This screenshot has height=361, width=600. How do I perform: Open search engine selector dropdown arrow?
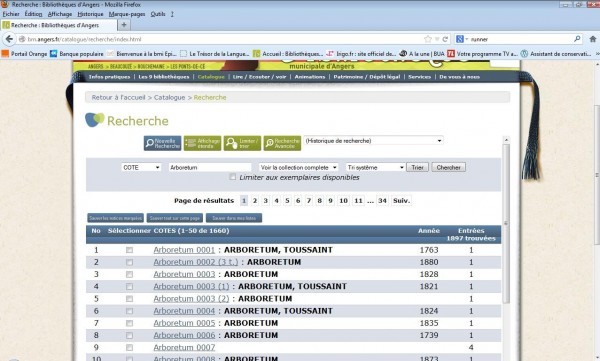[467, 39]
